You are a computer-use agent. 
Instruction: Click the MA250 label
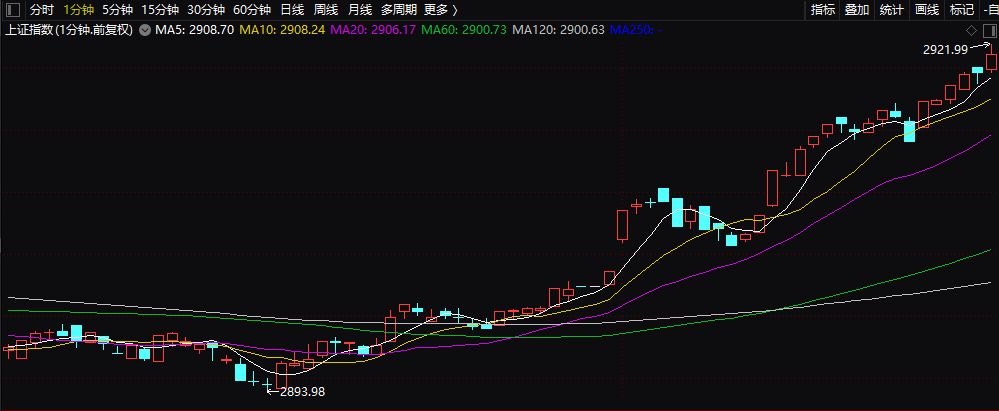(636, 29)
